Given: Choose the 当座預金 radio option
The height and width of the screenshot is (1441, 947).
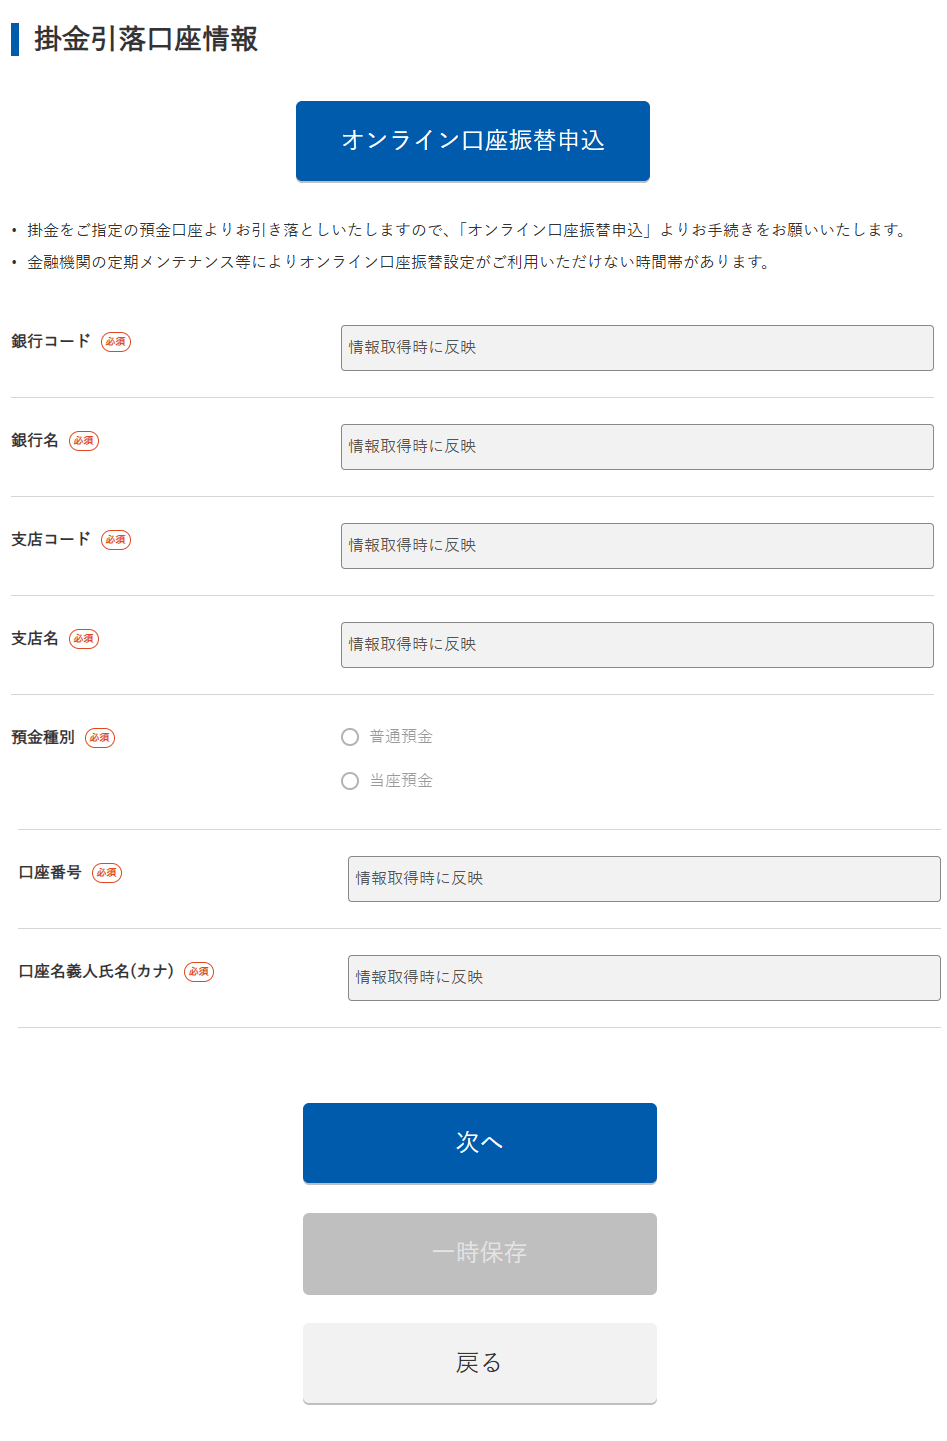Looking at the screenshot, I should [x=350, y=781].
